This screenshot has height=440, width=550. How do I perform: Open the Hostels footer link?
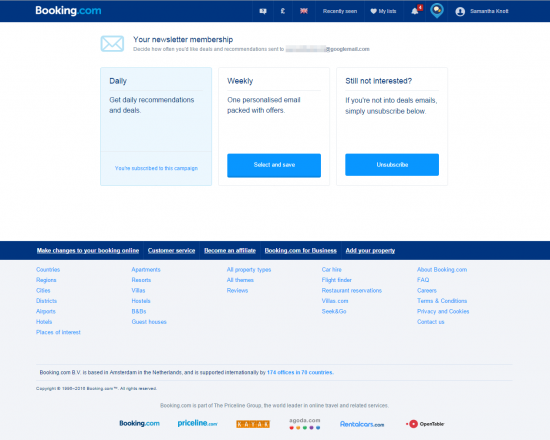(141, 301)
